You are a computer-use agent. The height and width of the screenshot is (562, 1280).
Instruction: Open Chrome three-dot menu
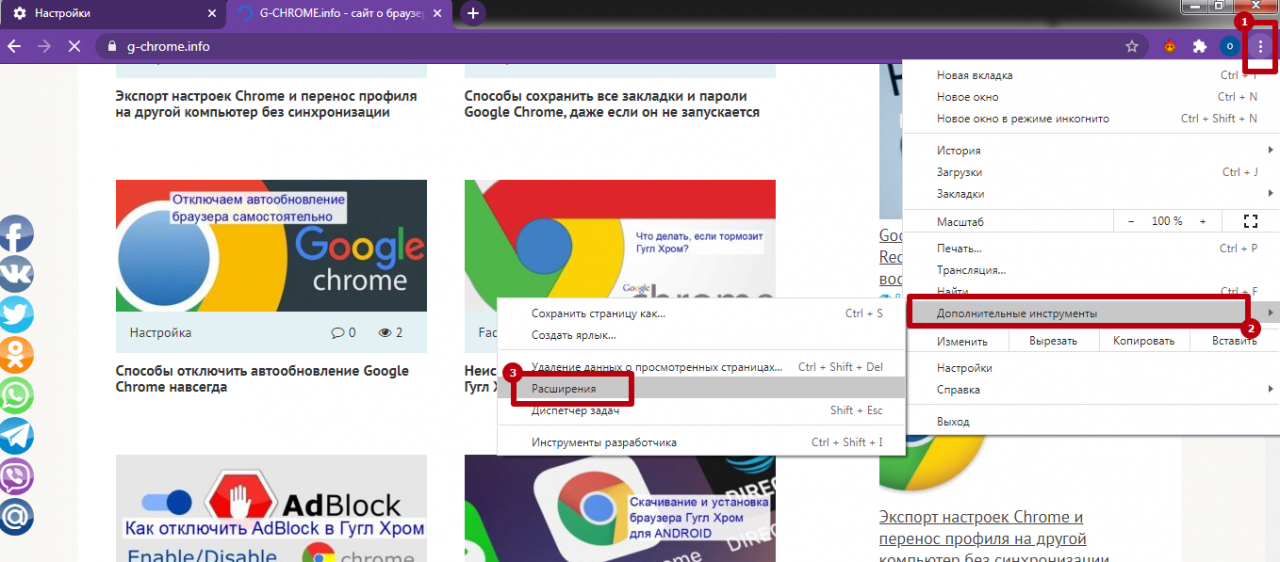coord(1260,46)
